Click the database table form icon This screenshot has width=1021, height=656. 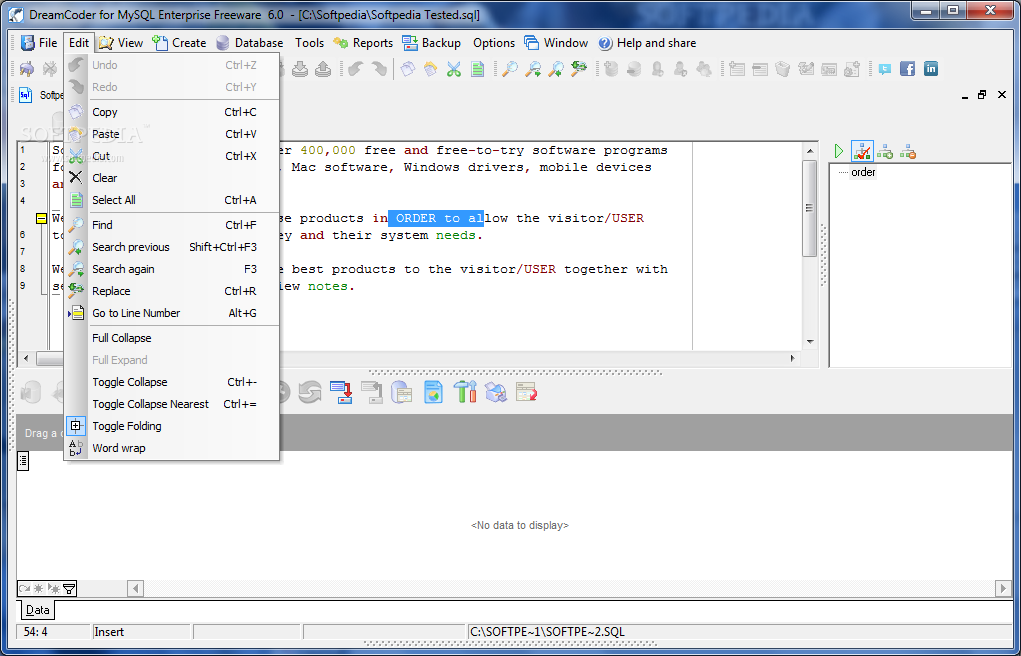click(402, 392)
